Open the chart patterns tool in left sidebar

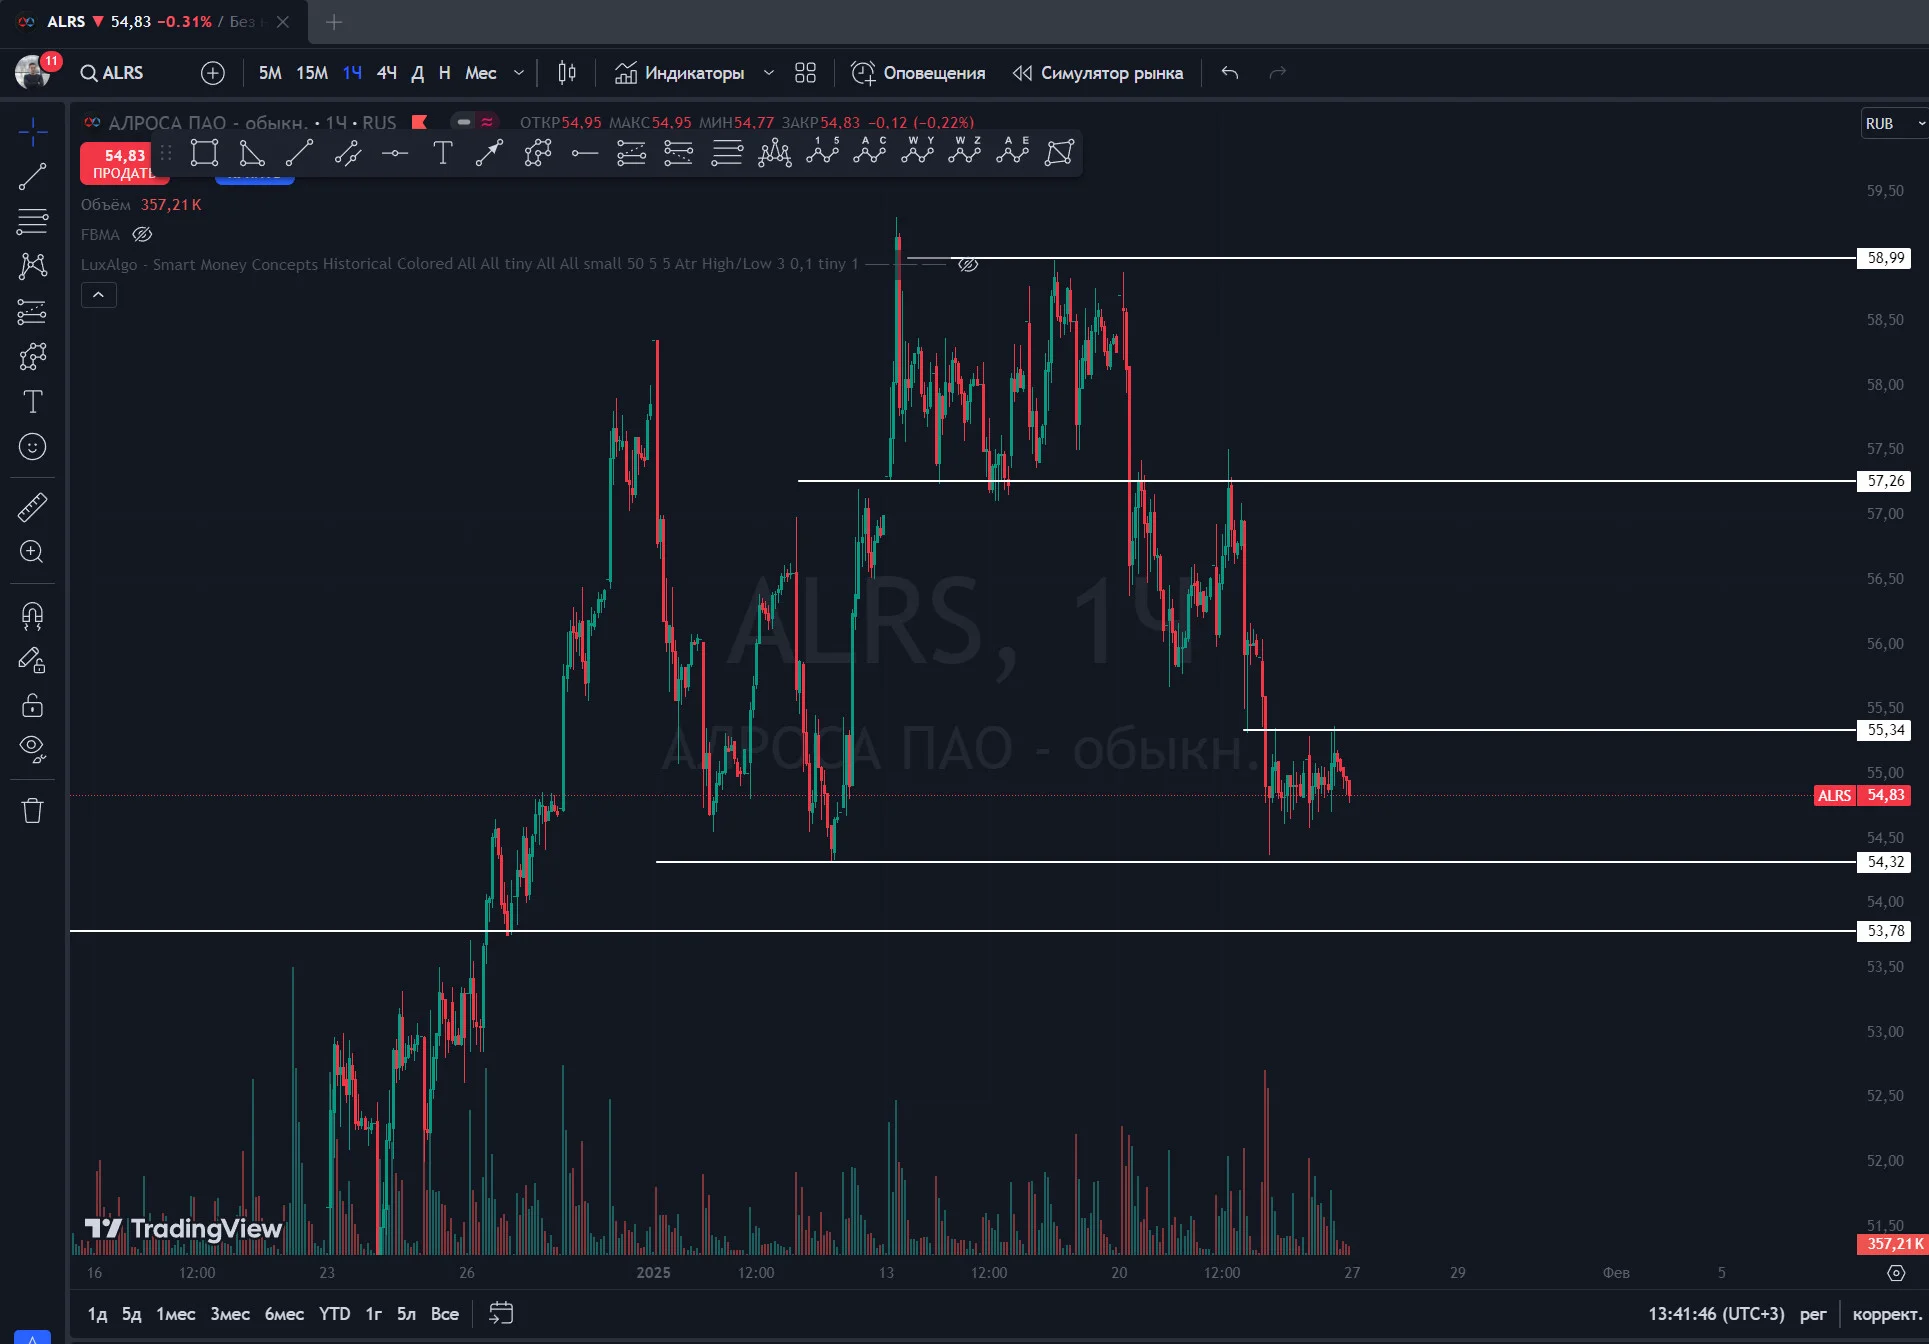[x=32, y=266]
